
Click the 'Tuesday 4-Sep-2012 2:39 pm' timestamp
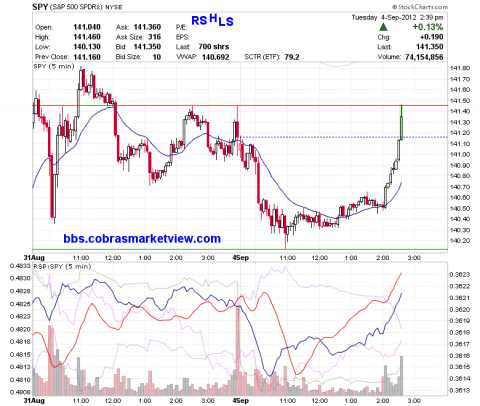(397, 18)
